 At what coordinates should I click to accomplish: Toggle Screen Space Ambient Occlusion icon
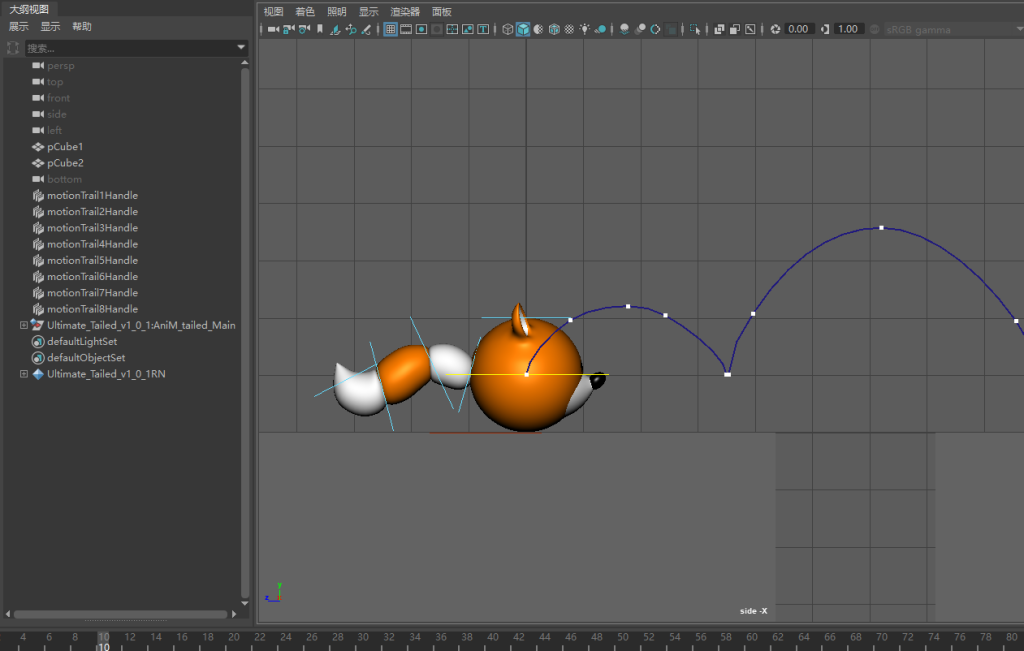coord(624,29)
